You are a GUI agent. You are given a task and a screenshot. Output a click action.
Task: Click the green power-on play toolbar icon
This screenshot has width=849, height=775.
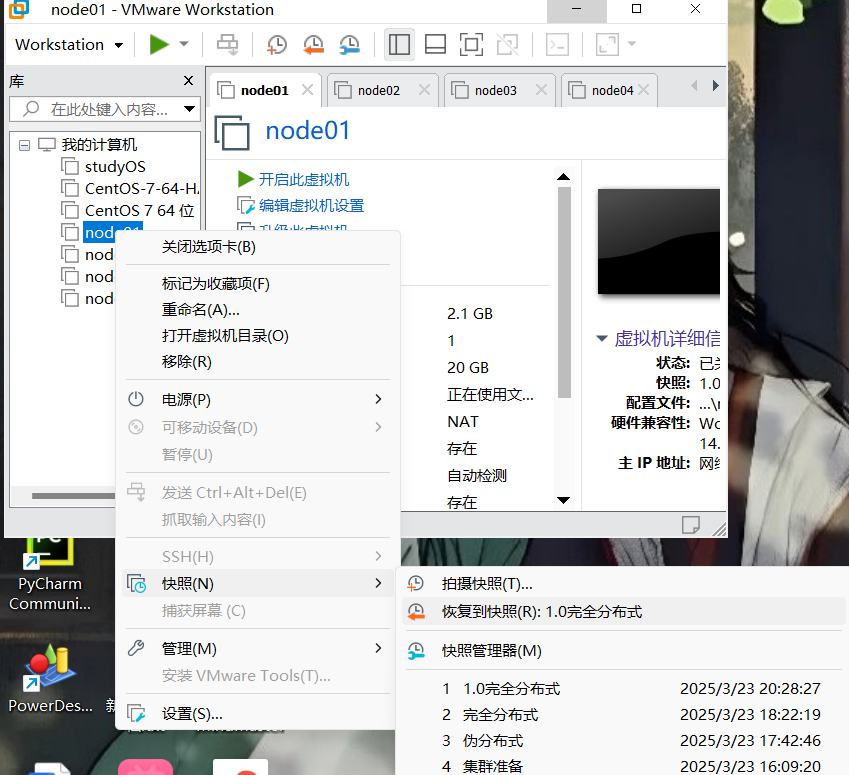[159, 44]
